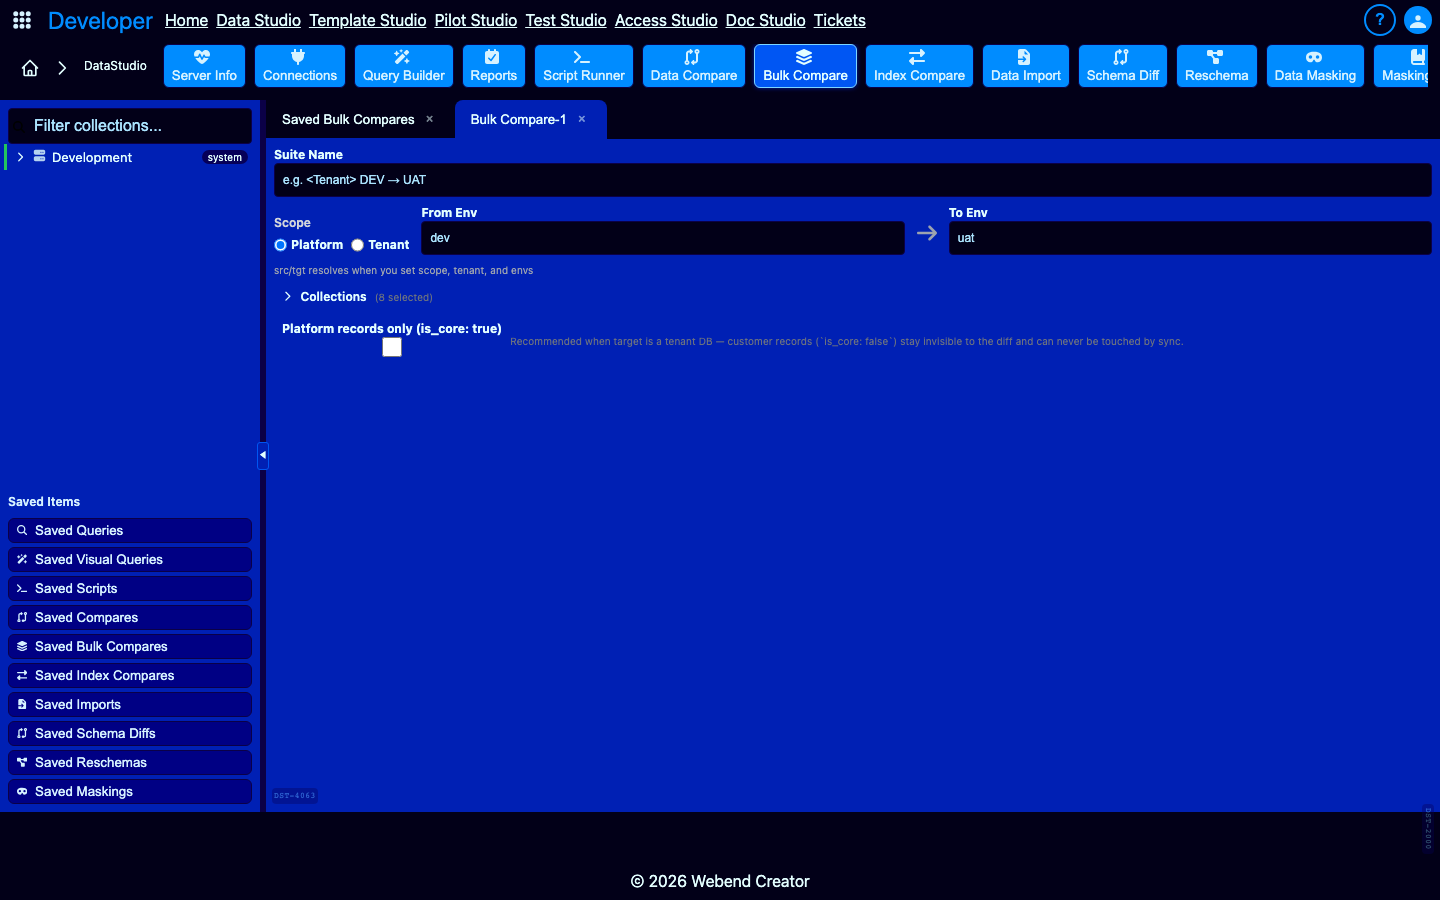Click the From Env field
The height and width of the screenshot is (900, 1440).
(663, 238)
